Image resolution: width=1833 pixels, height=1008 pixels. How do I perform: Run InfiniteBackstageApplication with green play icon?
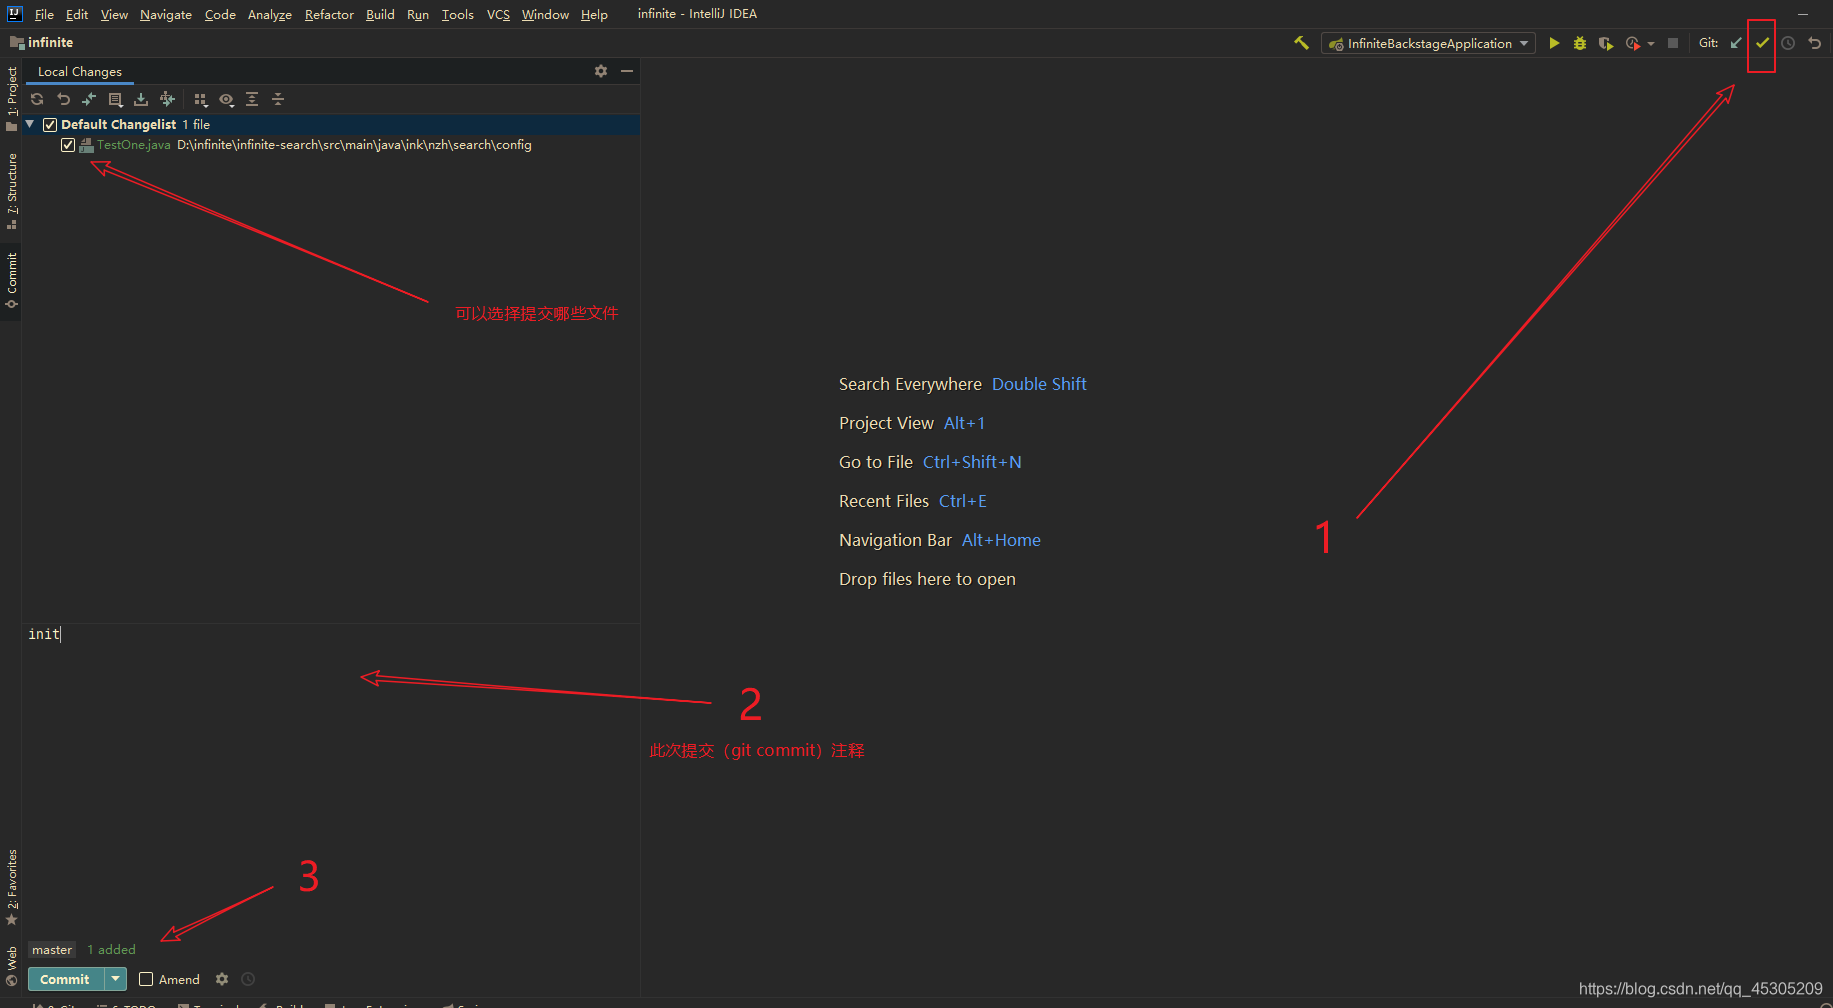point(1554,43)
